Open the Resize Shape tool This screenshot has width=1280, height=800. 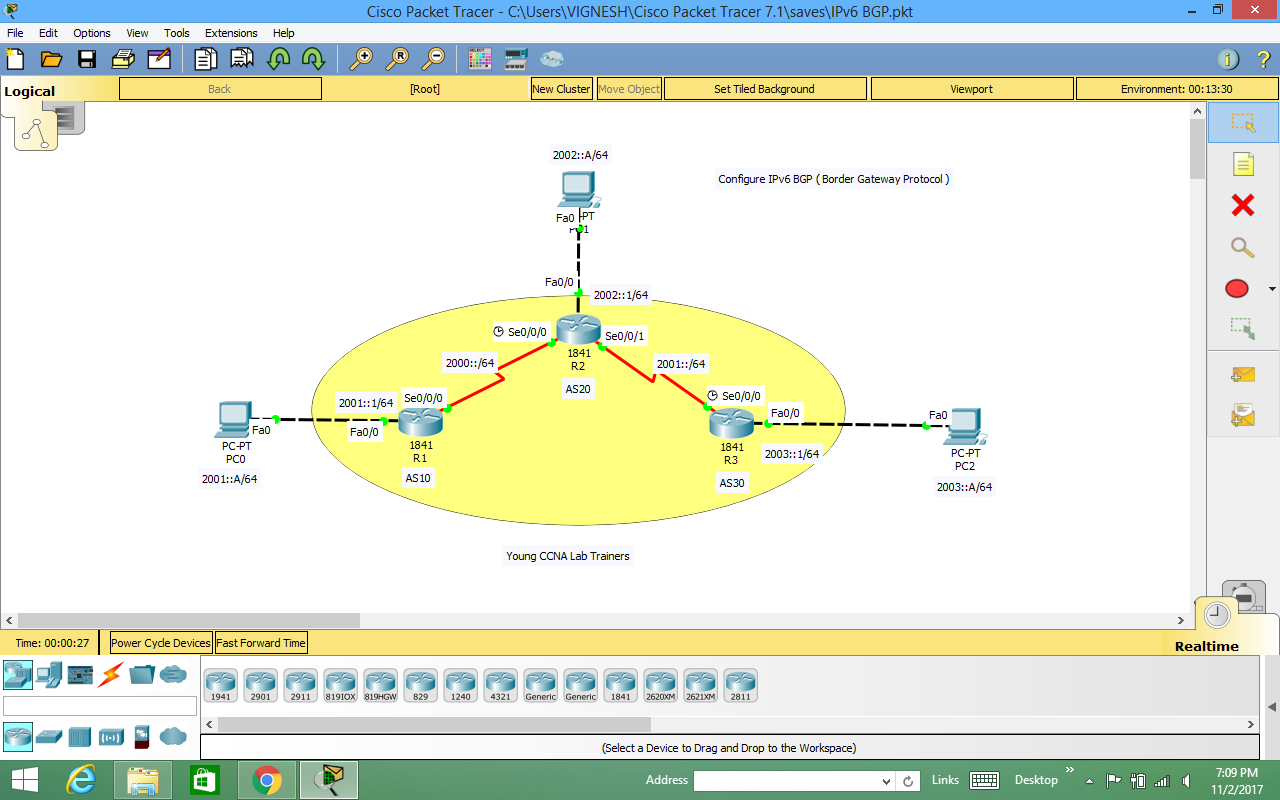(1243, 327)
